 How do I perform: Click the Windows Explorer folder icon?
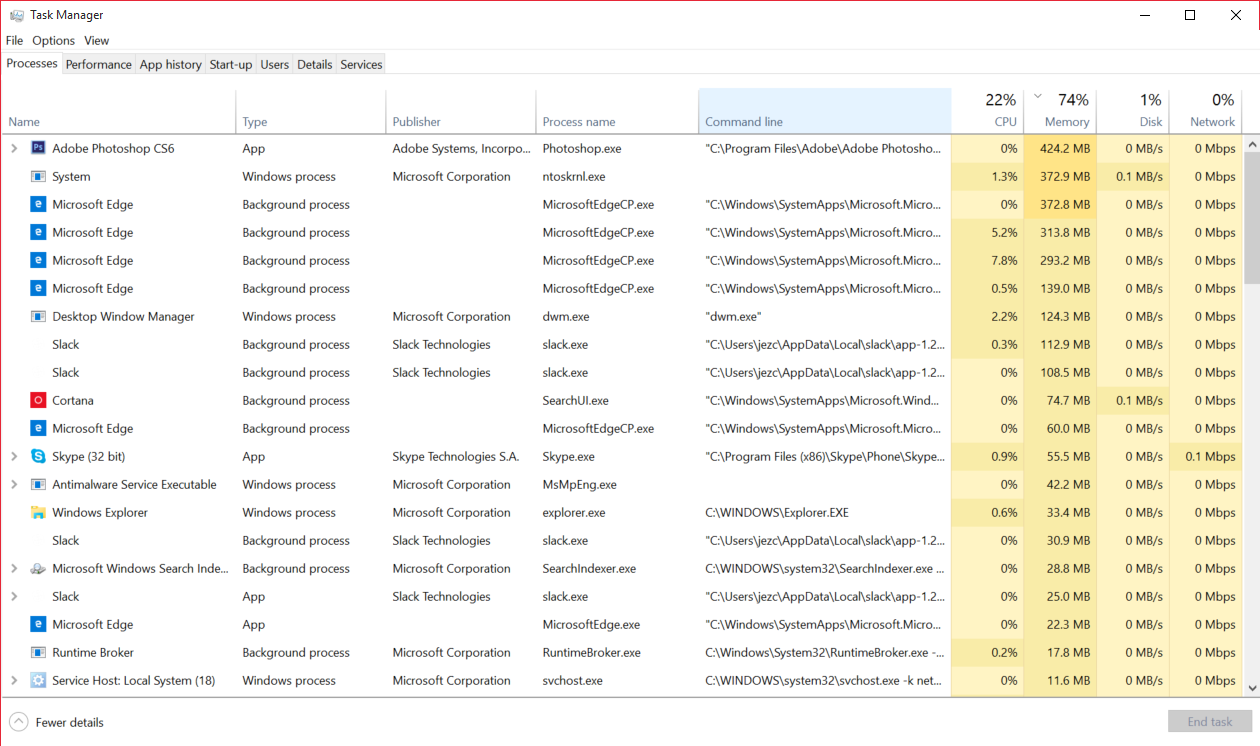click(x=38, y=512)
